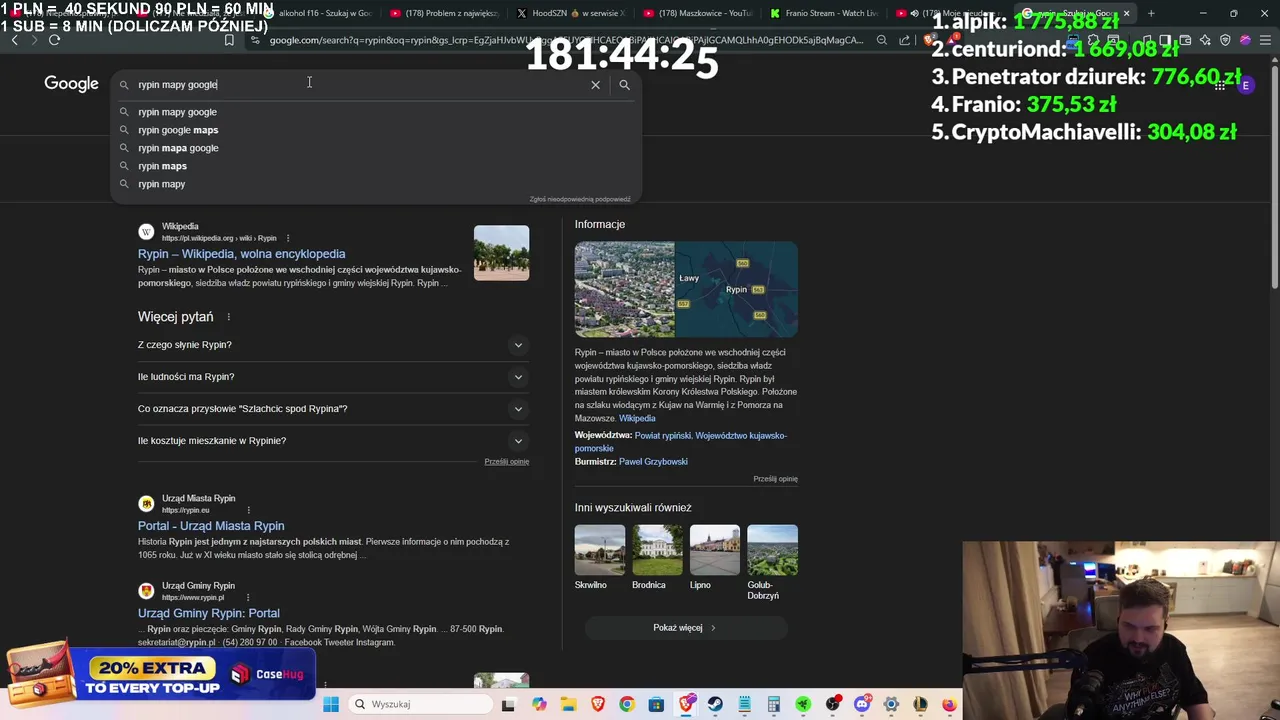Expand question 'Z czego słynie Rypin?'
This screenshot has height=720, width=1280.
coord(333,345)
